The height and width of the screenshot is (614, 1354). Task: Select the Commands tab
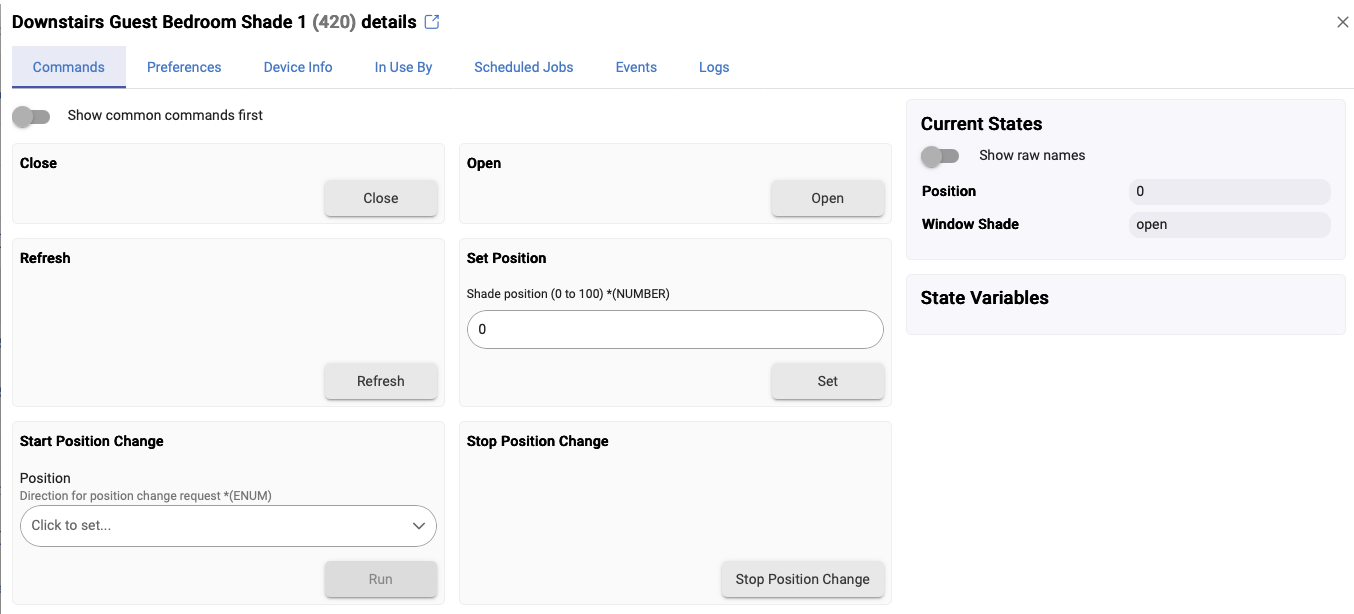click(x=69, y=67)
